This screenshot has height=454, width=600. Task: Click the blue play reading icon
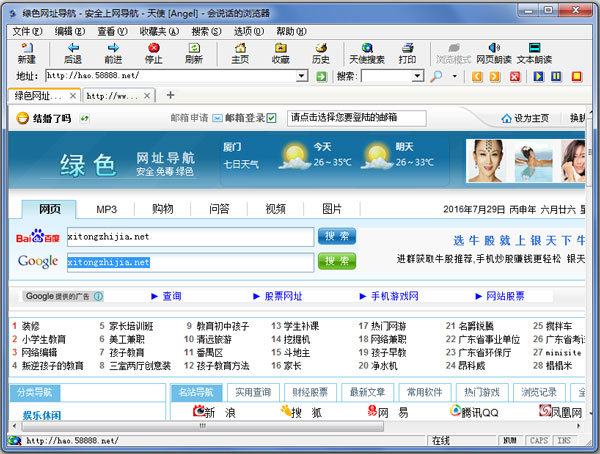click(x=538, y=77)
